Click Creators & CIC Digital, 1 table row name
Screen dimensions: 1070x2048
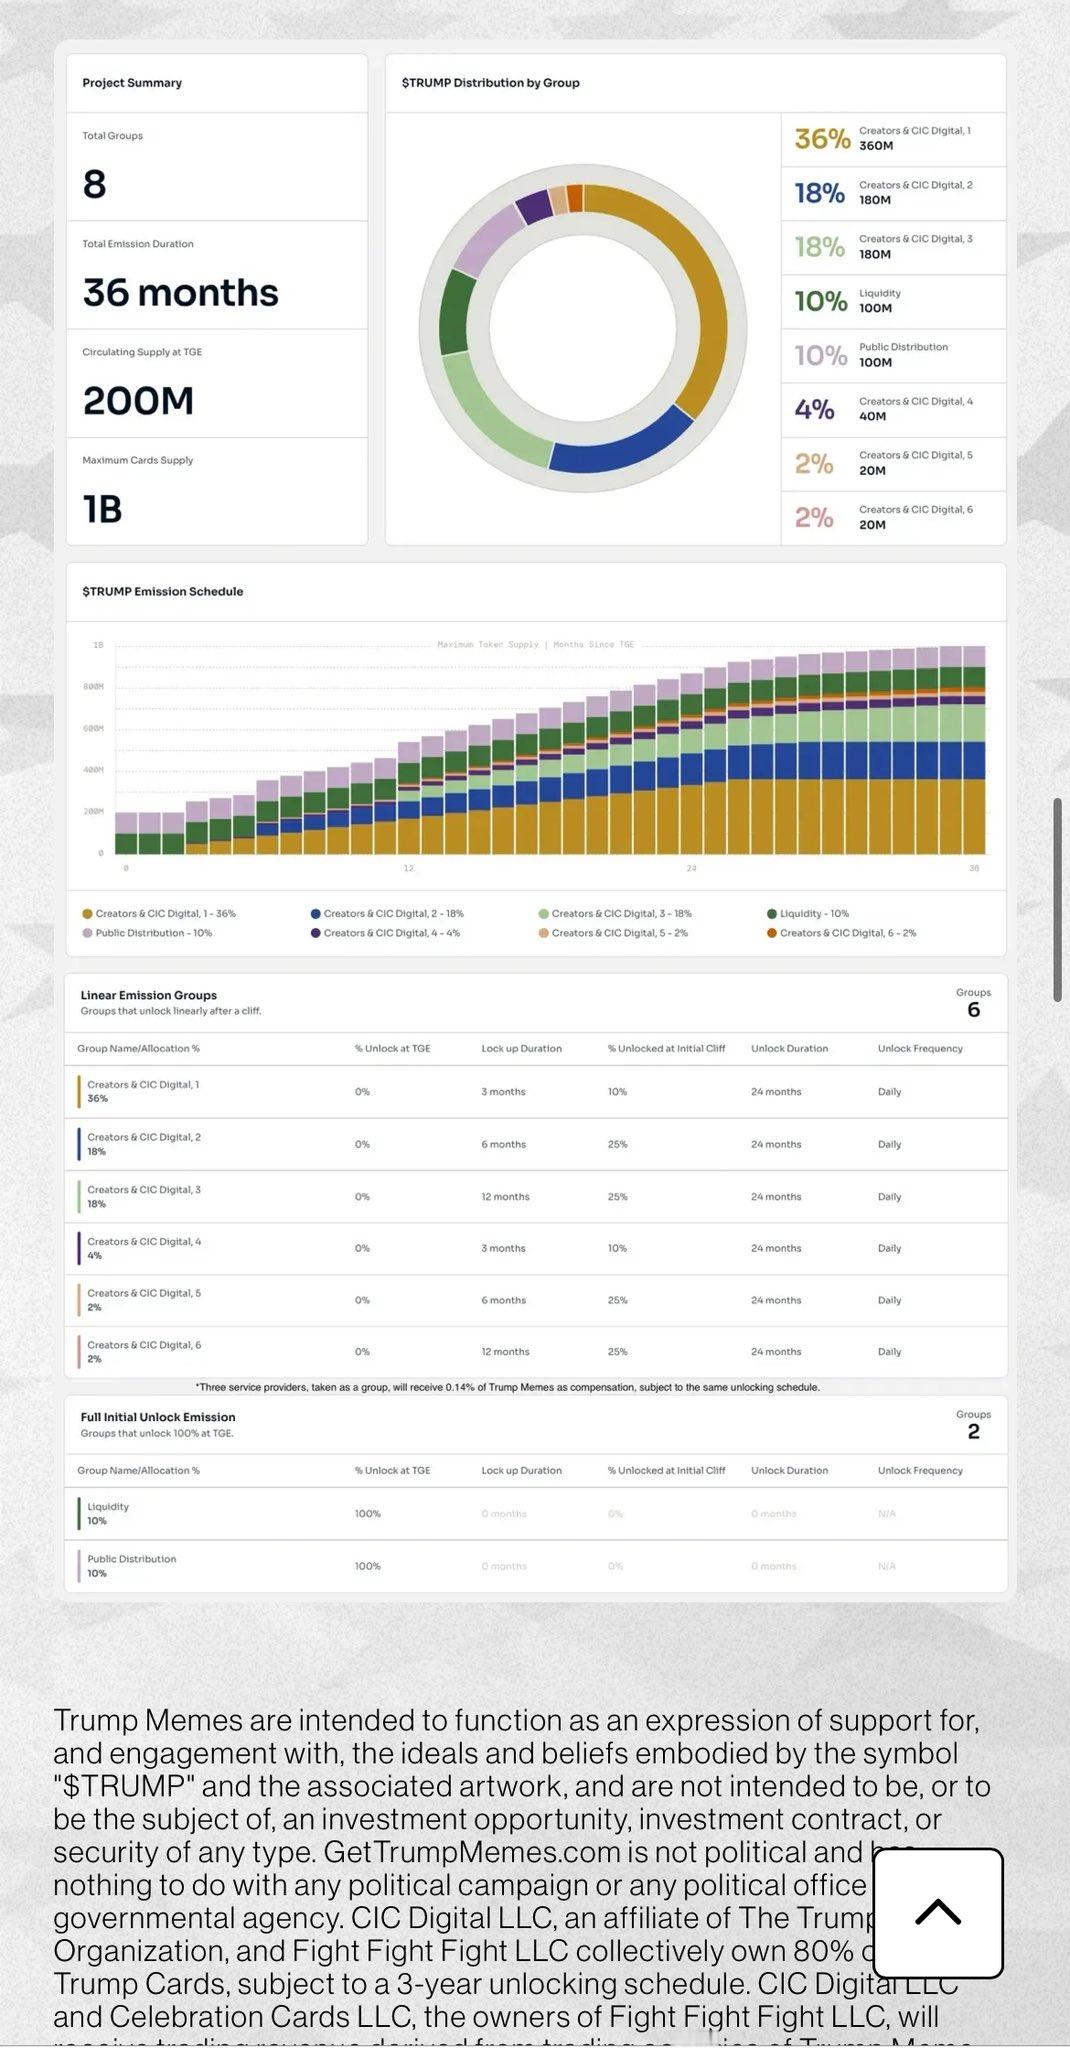pyautogui.click(x=143, y=1085)
